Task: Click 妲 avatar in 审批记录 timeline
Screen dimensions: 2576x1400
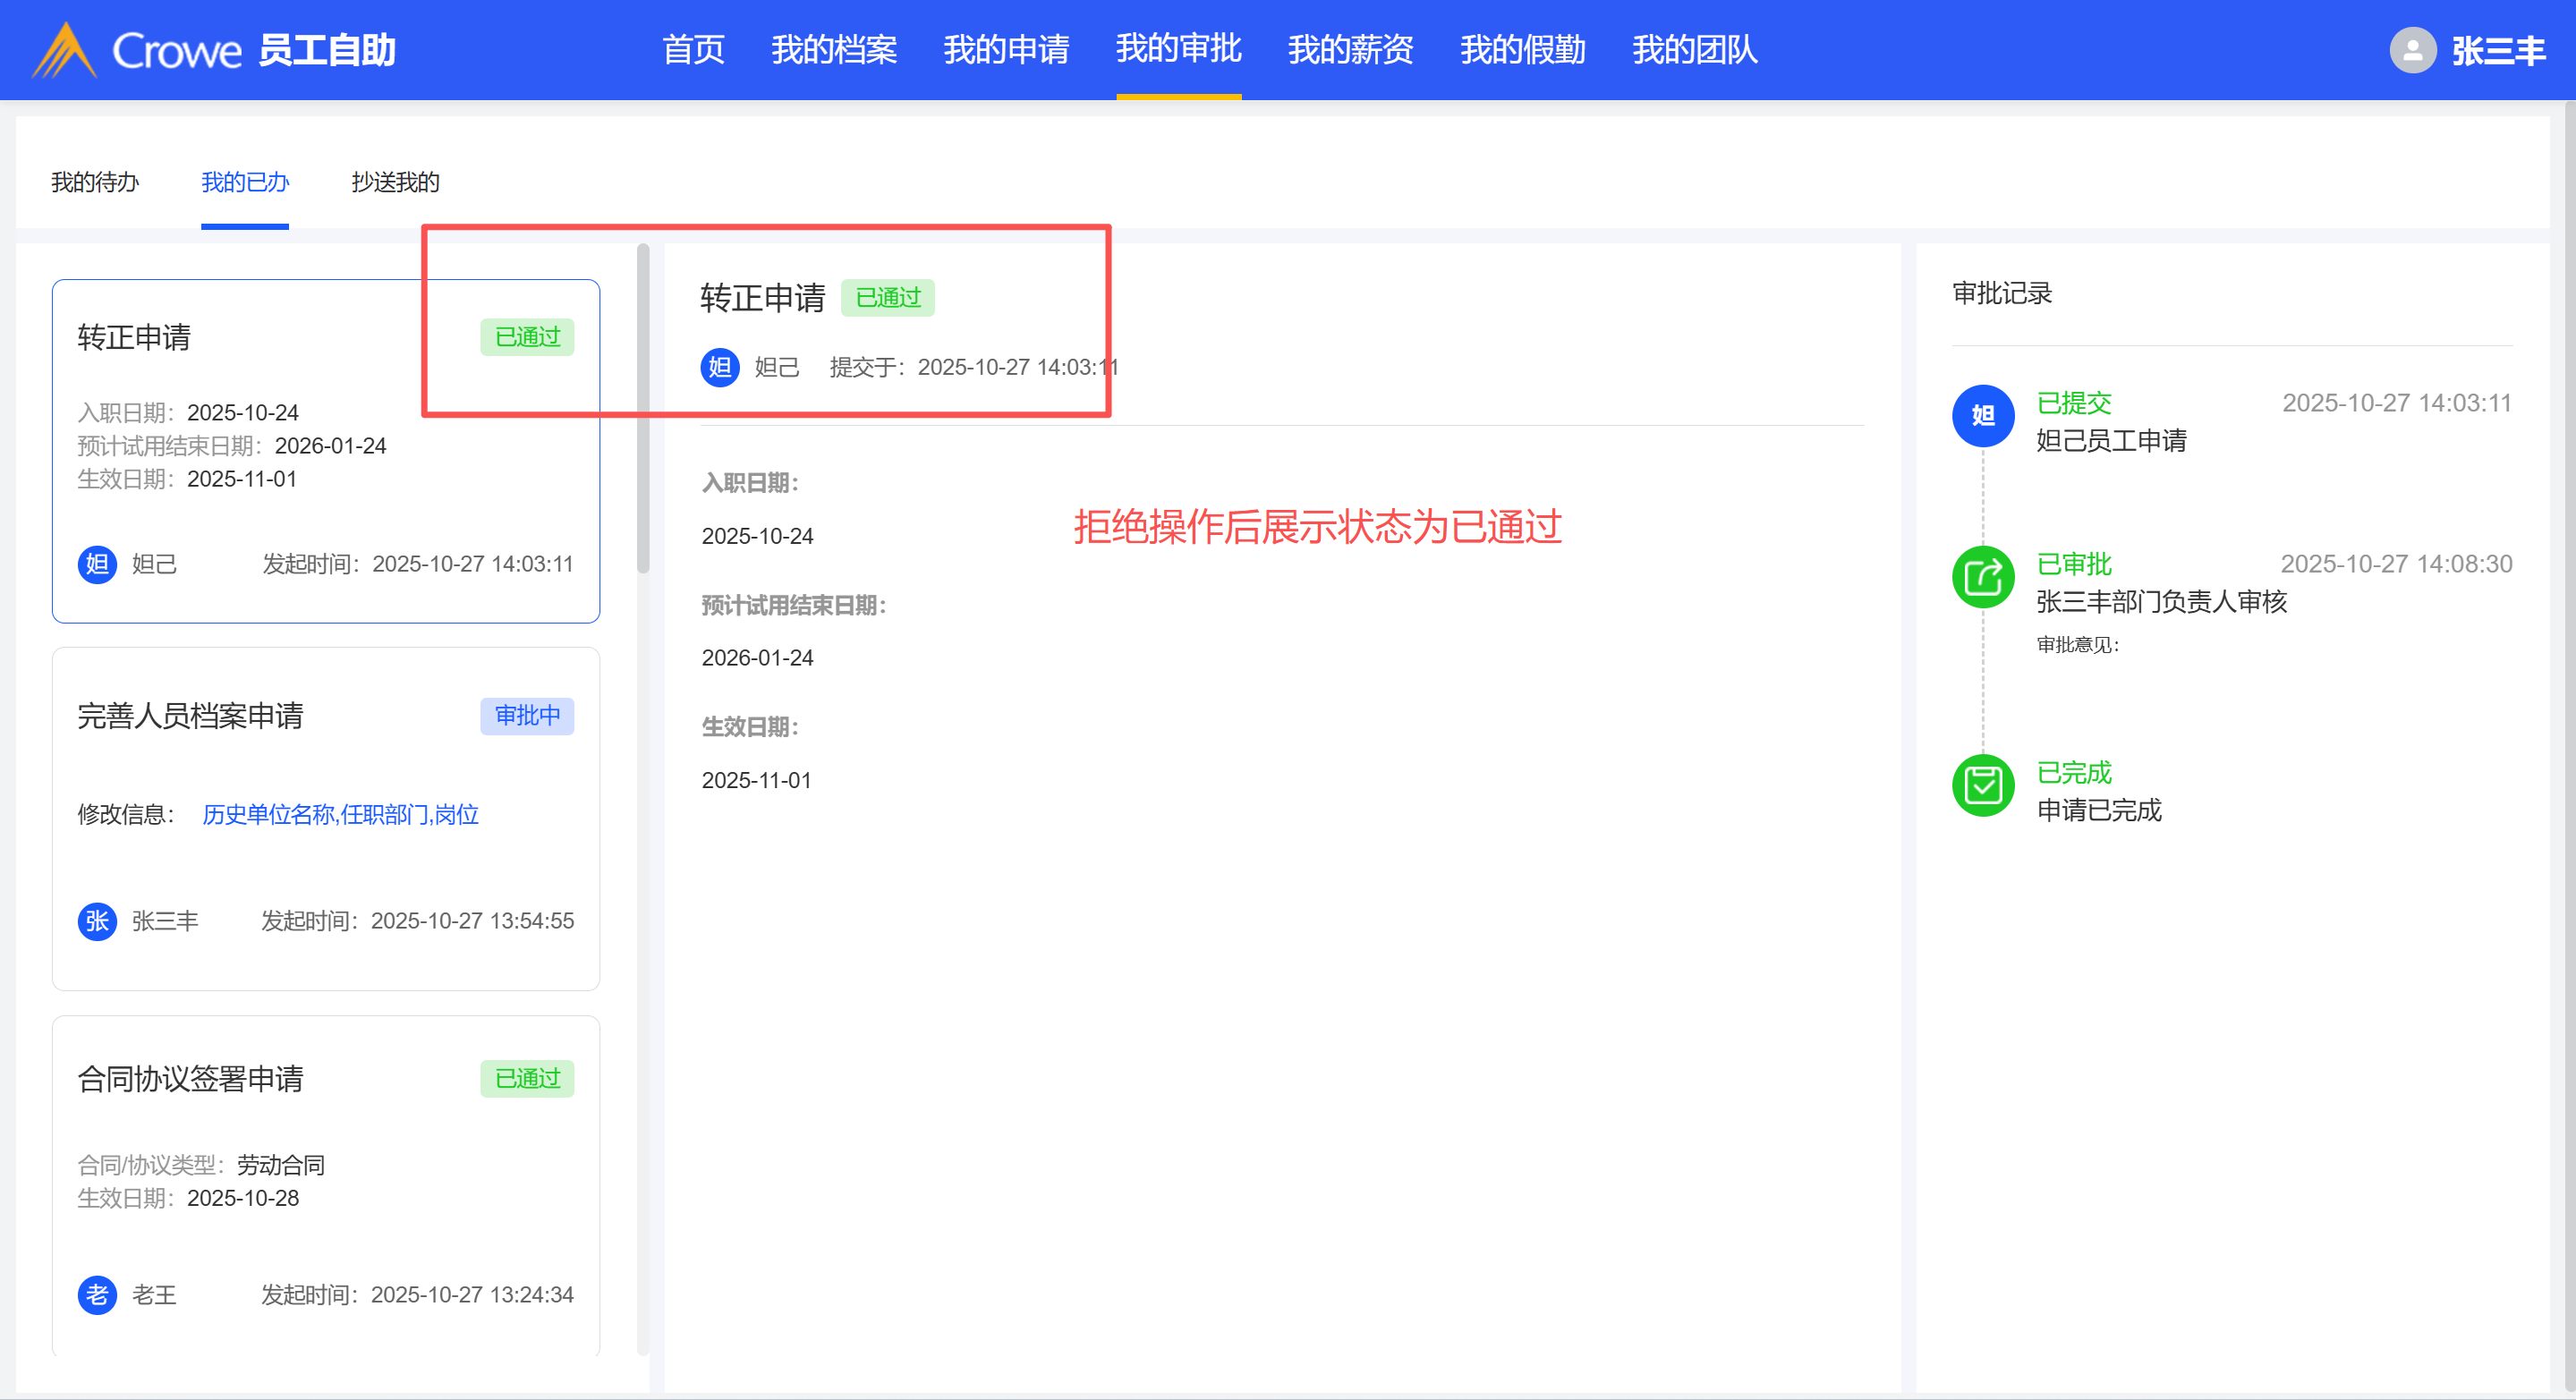Action: coord(1982,415)
